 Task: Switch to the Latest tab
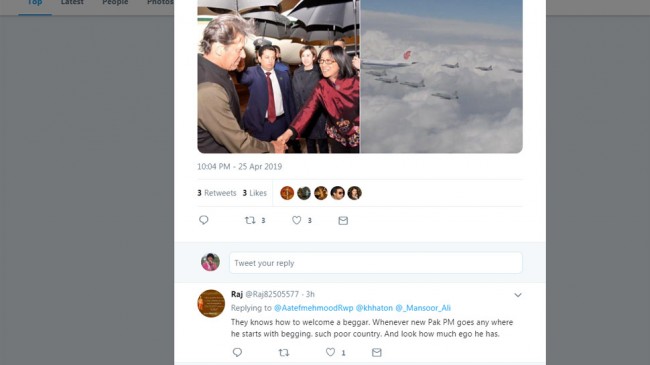72,2
